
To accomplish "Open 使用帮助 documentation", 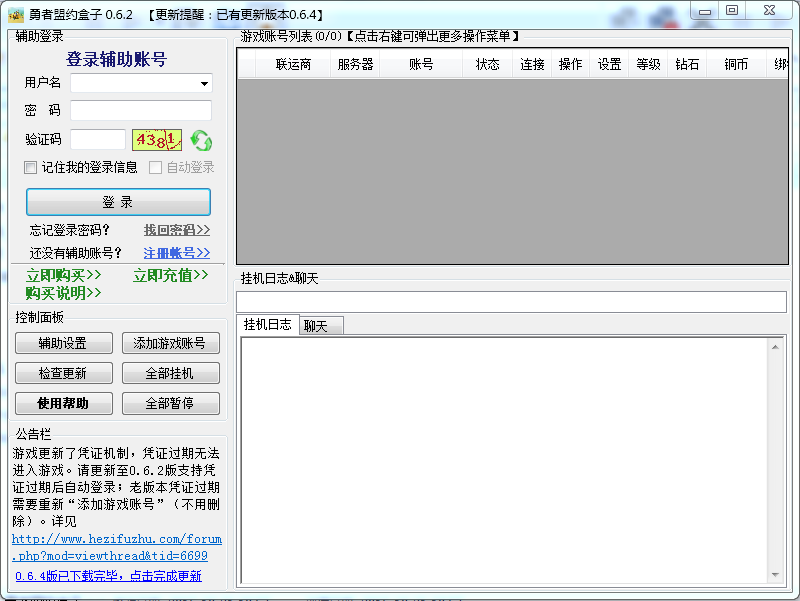I will (x=64, y=403).
